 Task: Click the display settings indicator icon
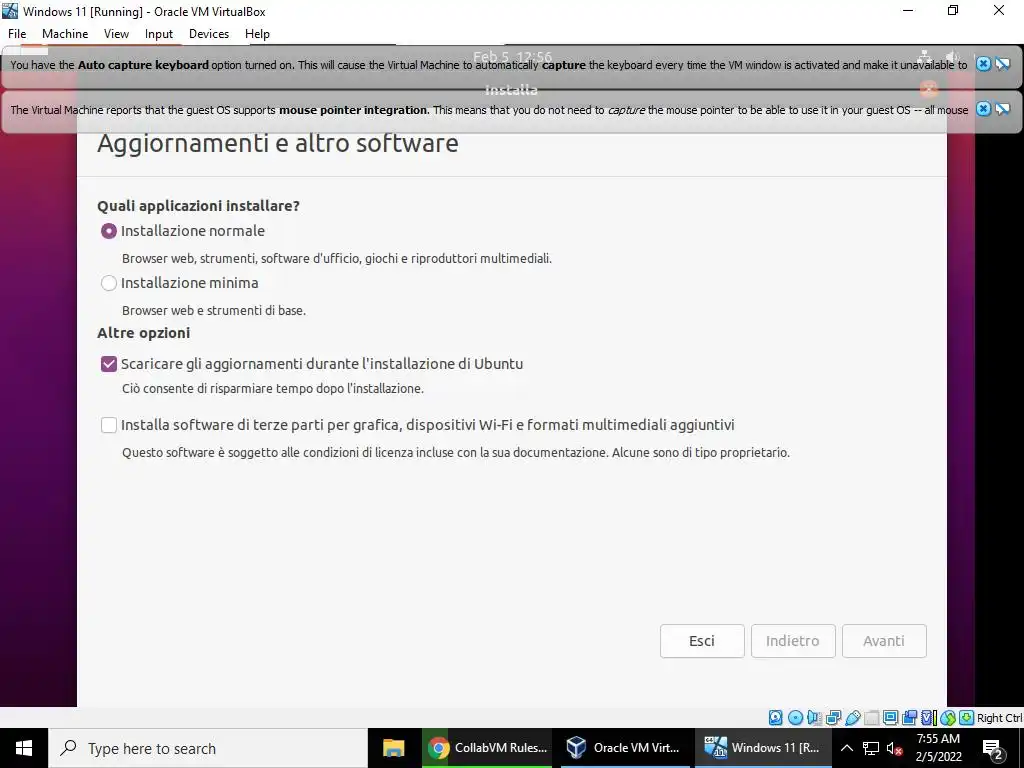[x=890, y=718]
